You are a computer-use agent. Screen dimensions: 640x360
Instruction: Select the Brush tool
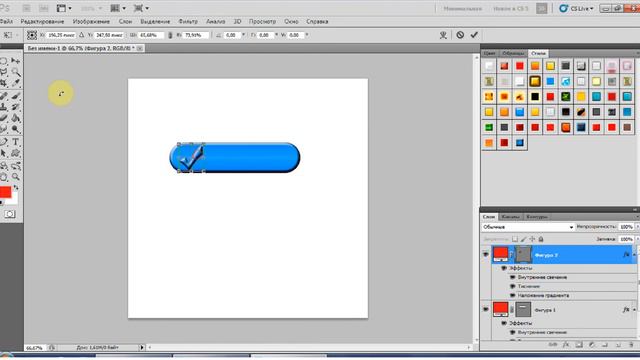pos(16,96)
